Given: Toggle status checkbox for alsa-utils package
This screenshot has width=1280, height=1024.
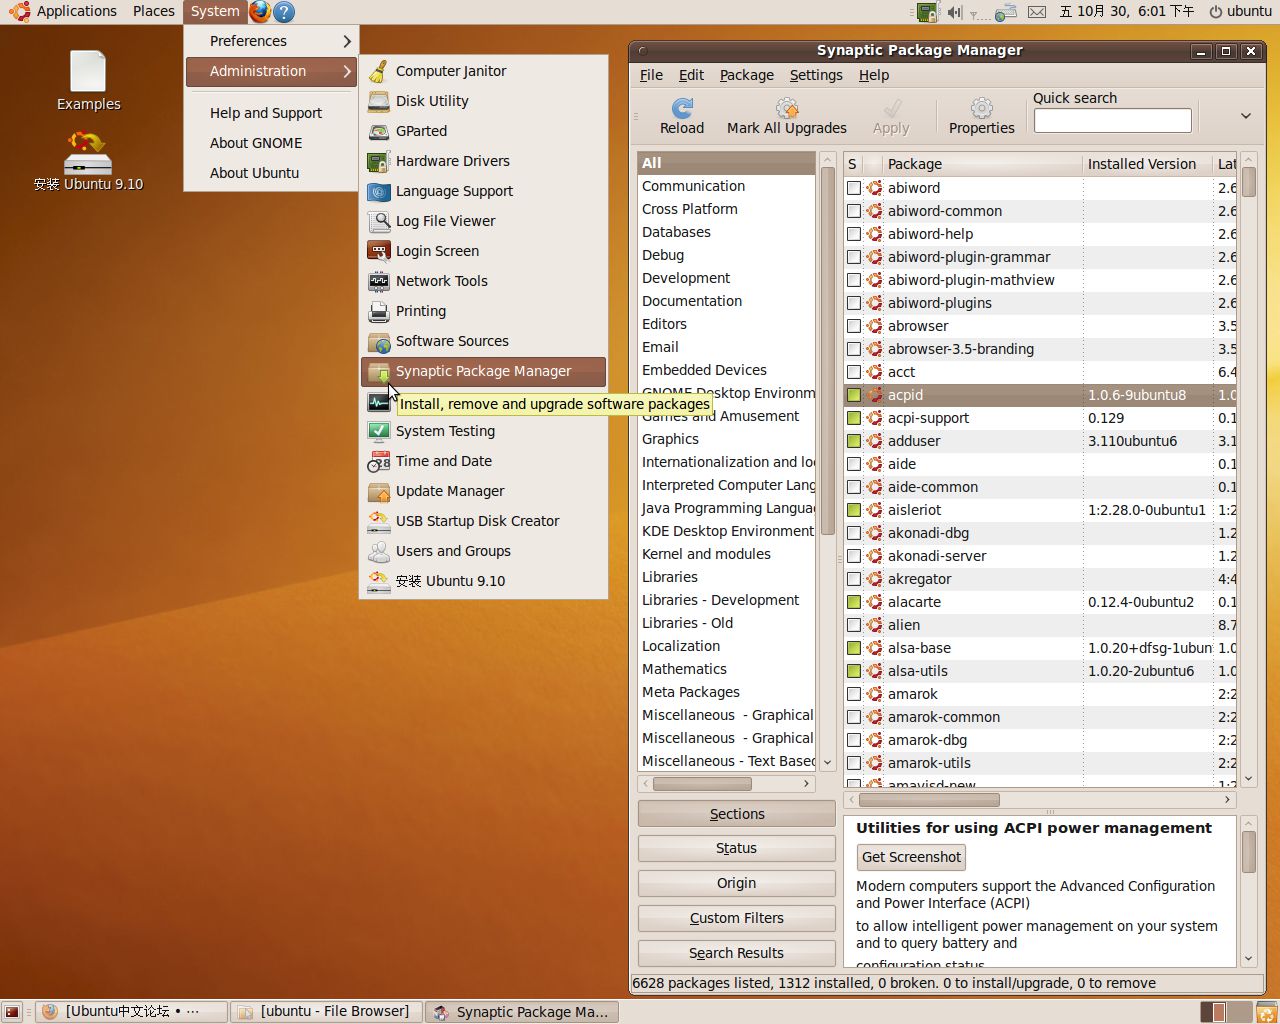Looking at the screenshot, I should [x=853, y=671].
